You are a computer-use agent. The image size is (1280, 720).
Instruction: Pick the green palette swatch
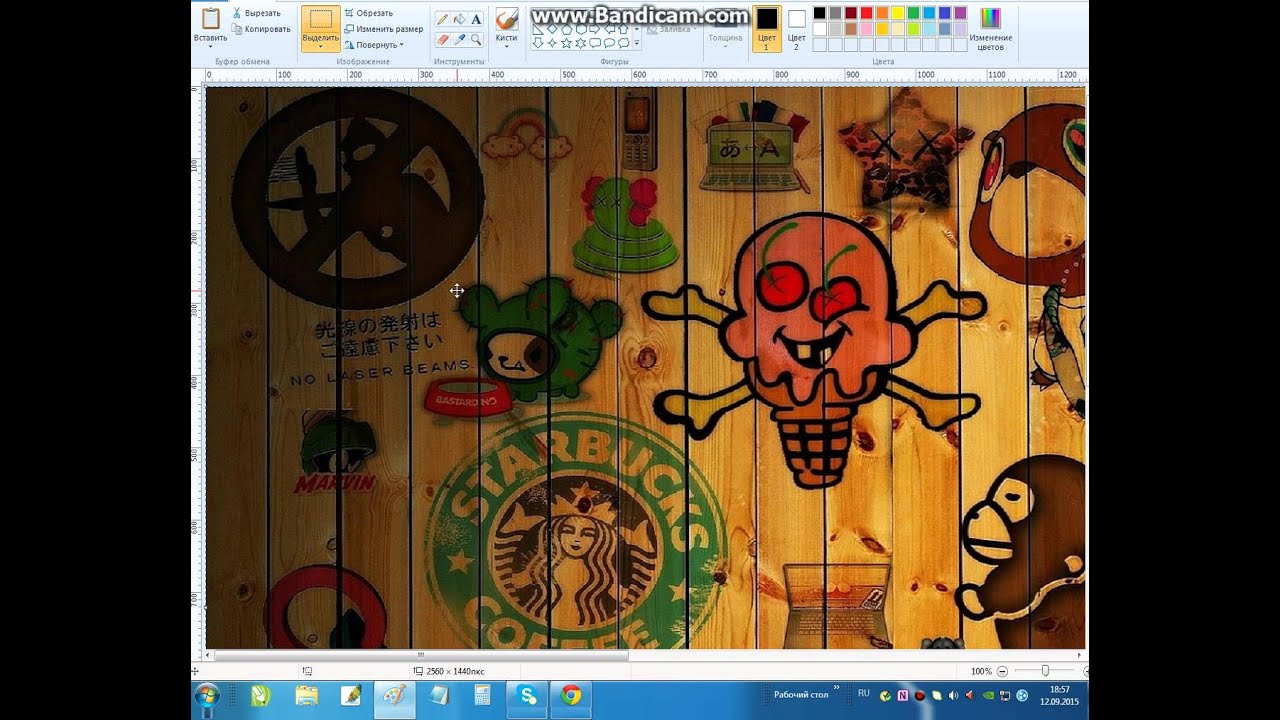(913, 13)
